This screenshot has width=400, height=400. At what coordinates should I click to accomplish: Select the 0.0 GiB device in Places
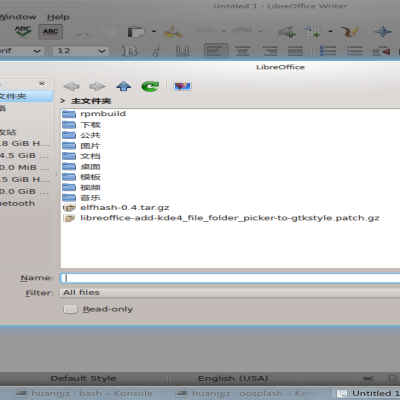(25, 192)
